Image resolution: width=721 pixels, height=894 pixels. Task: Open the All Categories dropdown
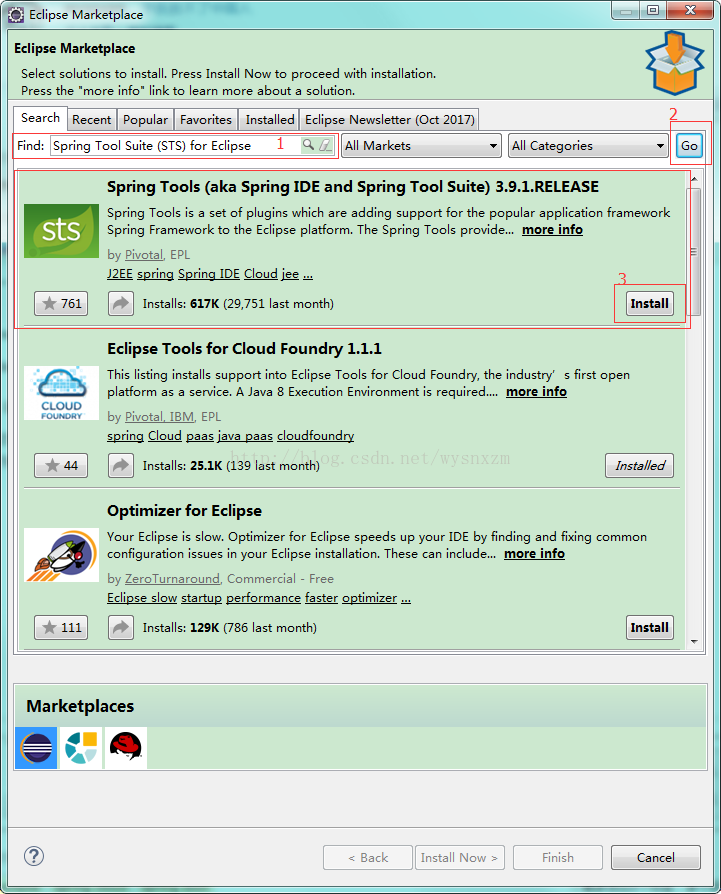[588, 145]
